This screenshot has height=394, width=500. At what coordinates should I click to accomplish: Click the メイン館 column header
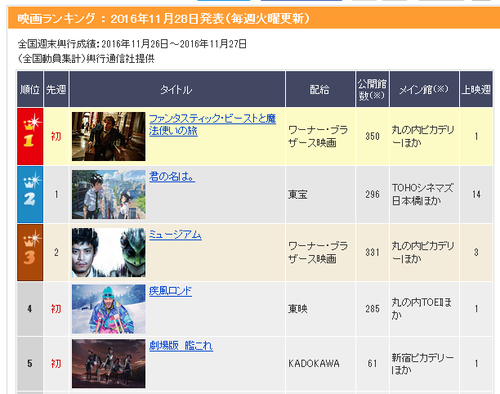coord(424,89)
